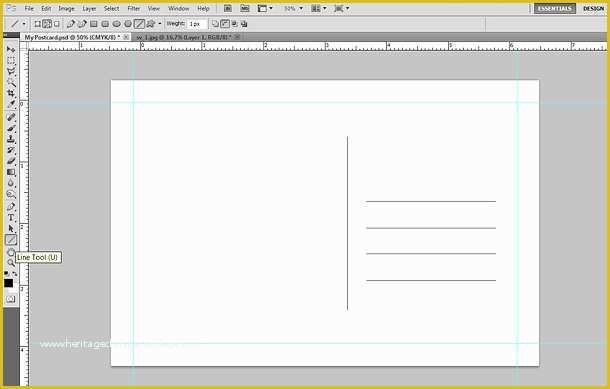This screenshot has height=389, width=610.
Task: Choose Paths mode in options bar
Action: tap(47, 24)
